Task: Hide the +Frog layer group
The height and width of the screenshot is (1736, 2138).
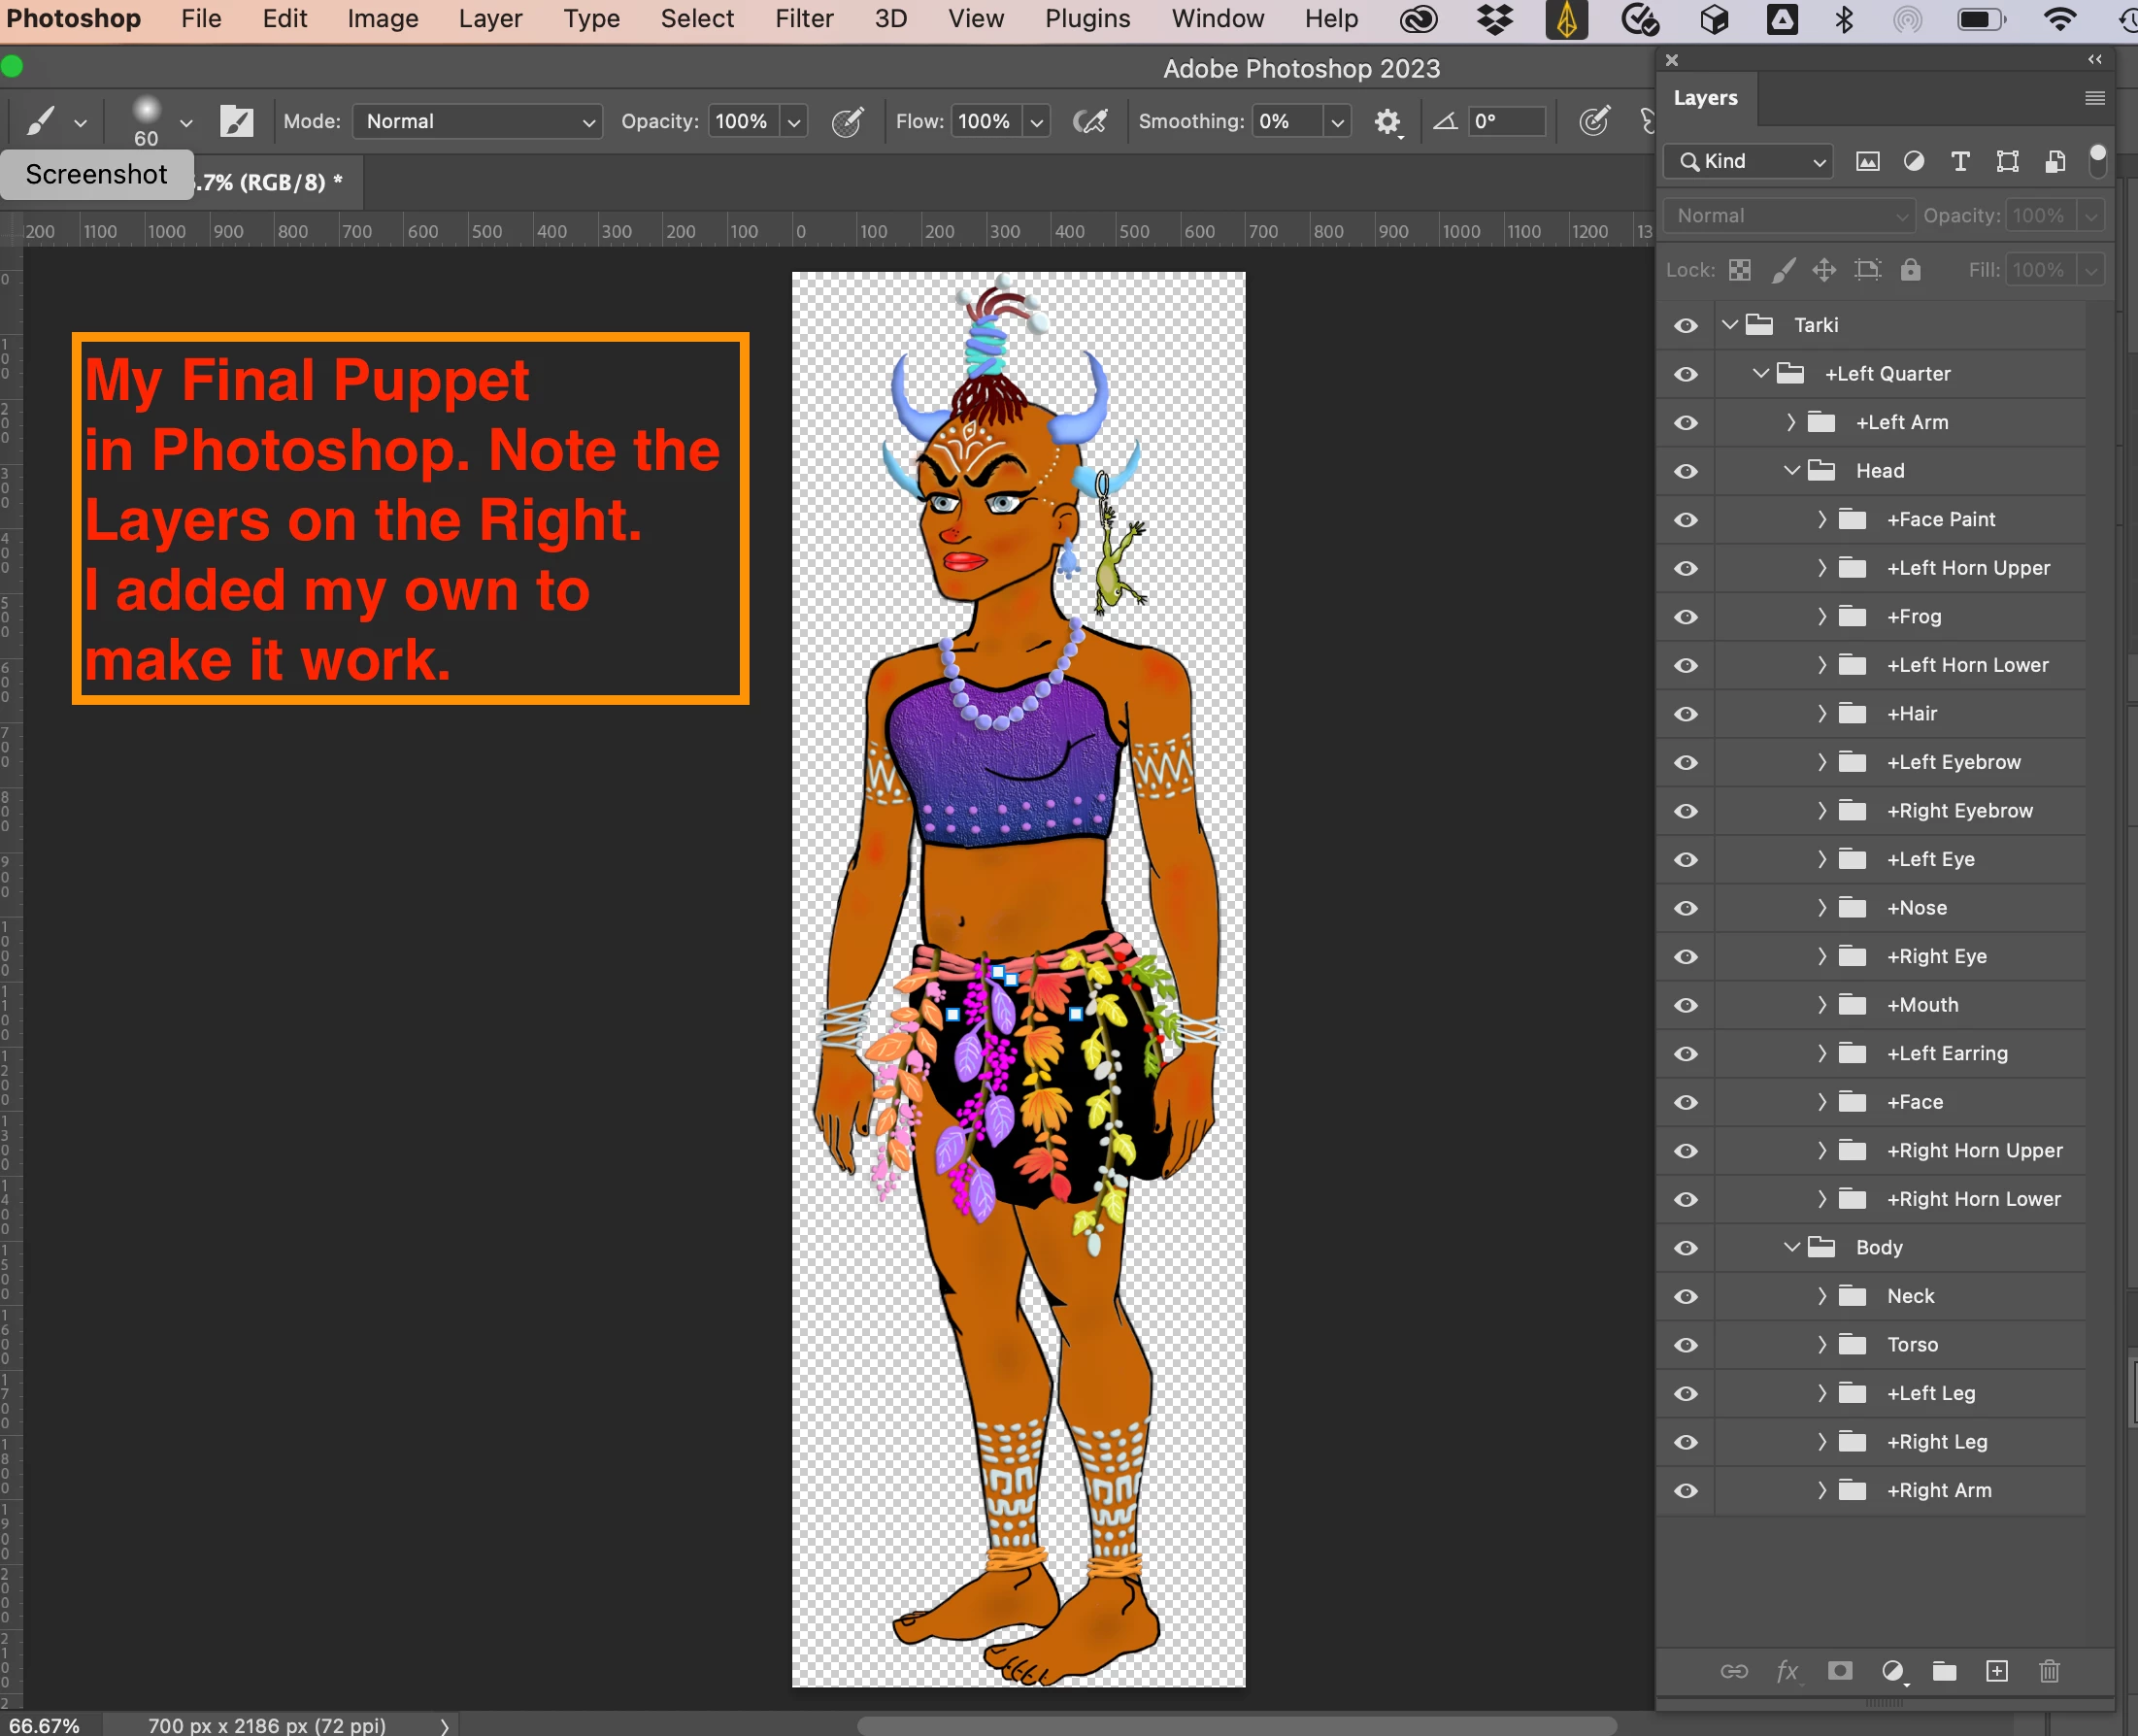Action: [1686, 617]
